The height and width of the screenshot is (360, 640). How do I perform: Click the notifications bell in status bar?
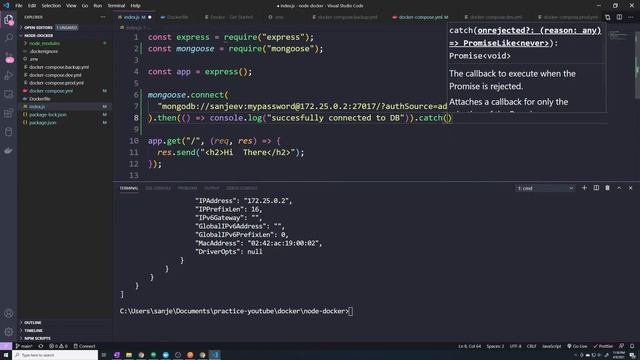point(632,346)
